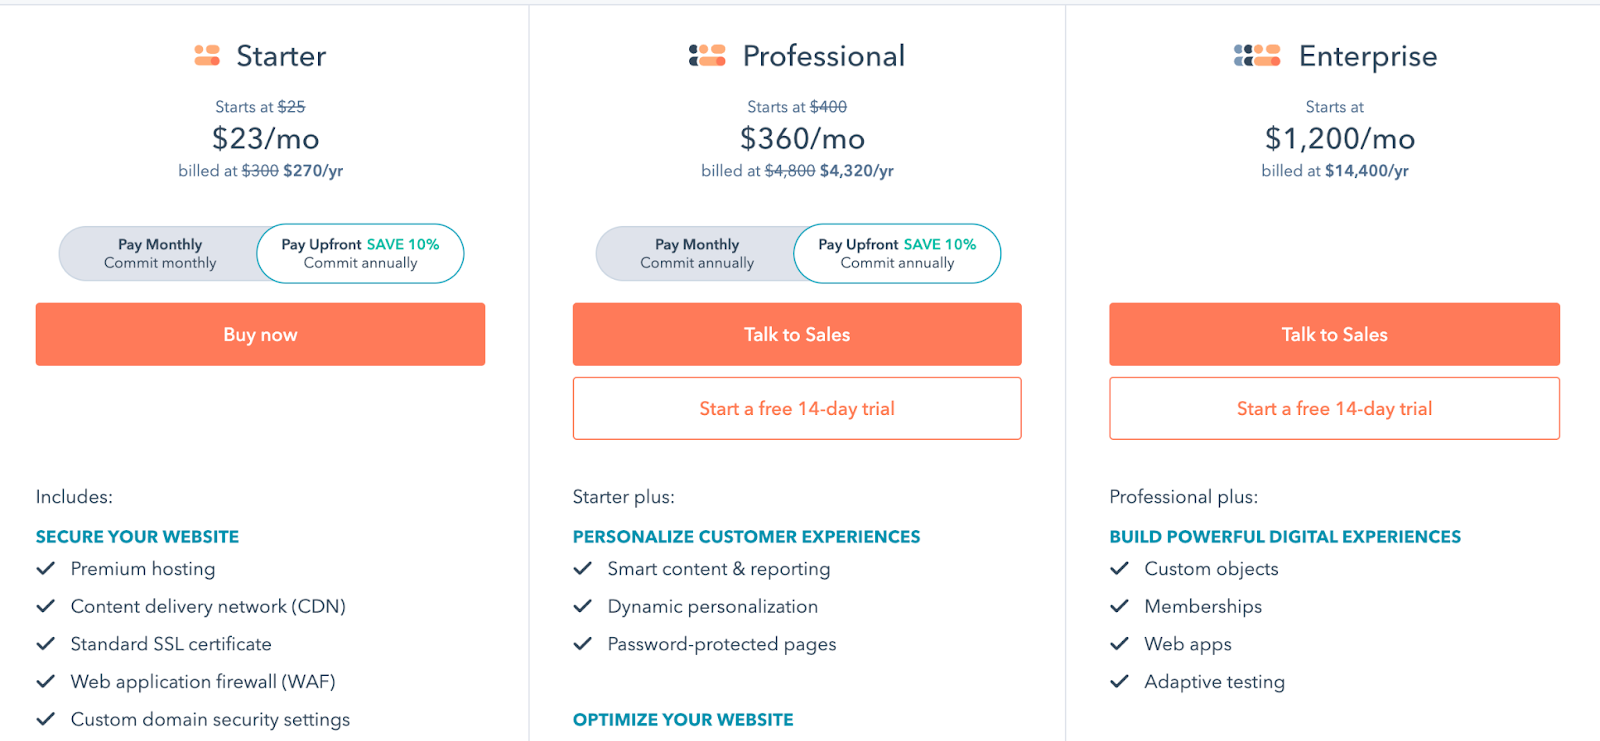Screen dimensions: 1600x741
Task: Start a free 14-day Enterprise trial
Action: pos(1334,408)
